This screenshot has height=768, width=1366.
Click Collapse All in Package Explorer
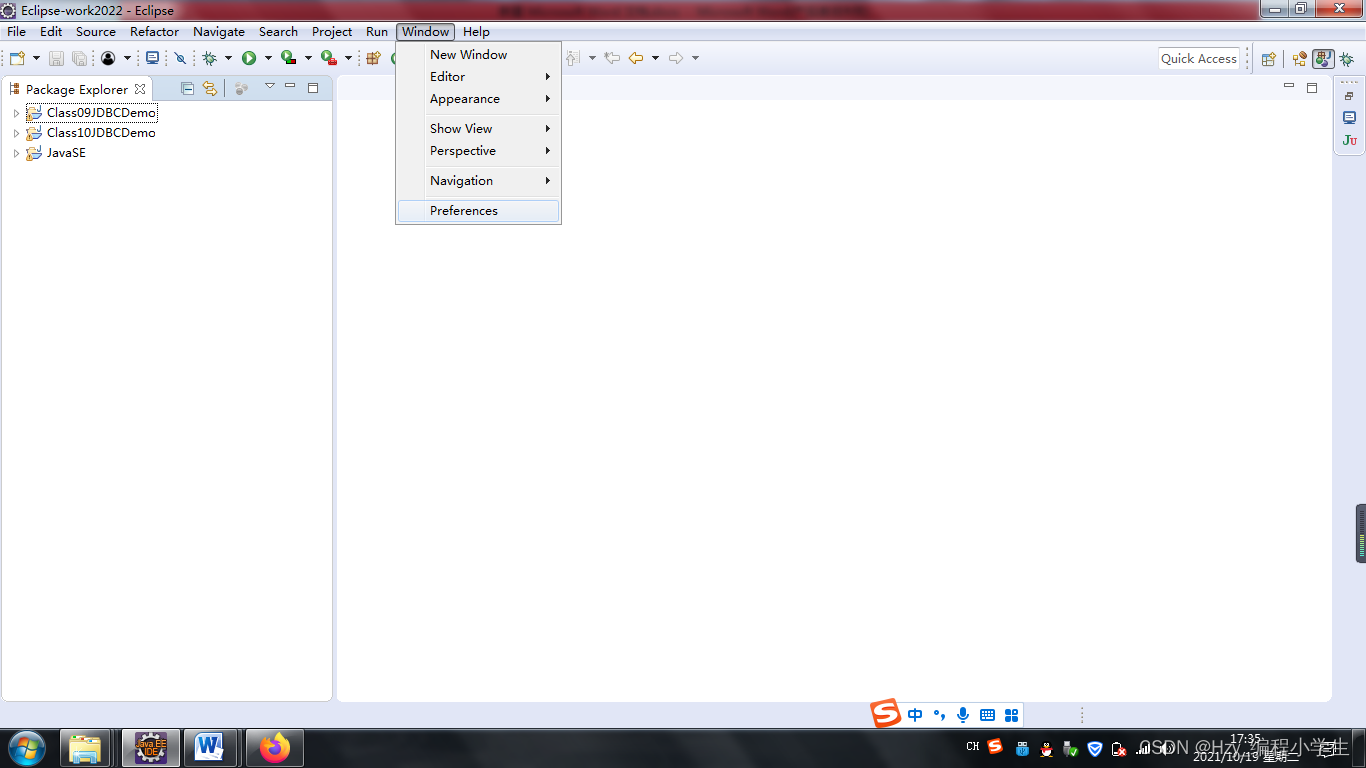click(x=187, y=88)
